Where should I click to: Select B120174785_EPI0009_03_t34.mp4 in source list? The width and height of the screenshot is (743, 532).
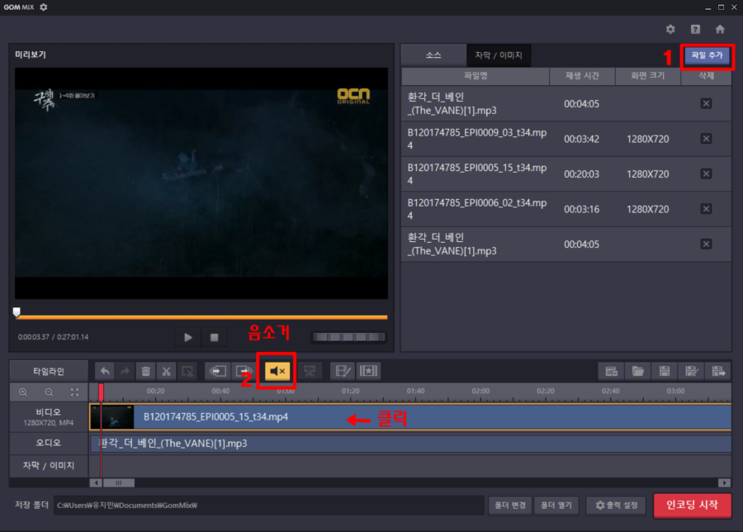click(566, 139)
